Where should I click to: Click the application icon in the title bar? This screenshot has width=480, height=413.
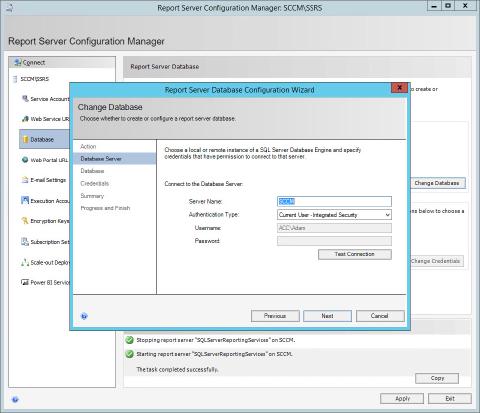click(10, 8)
